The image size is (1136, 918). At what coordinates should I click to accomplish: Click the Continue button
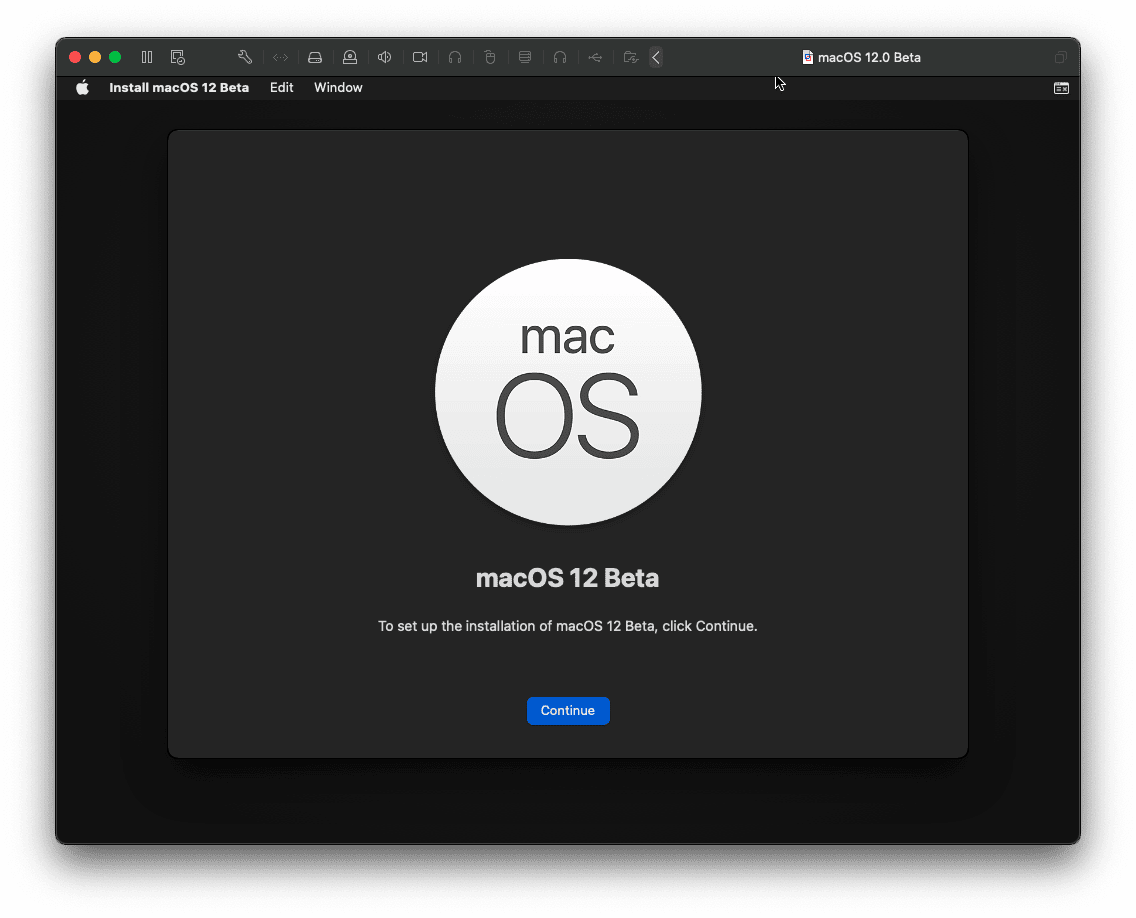point(568,711)
